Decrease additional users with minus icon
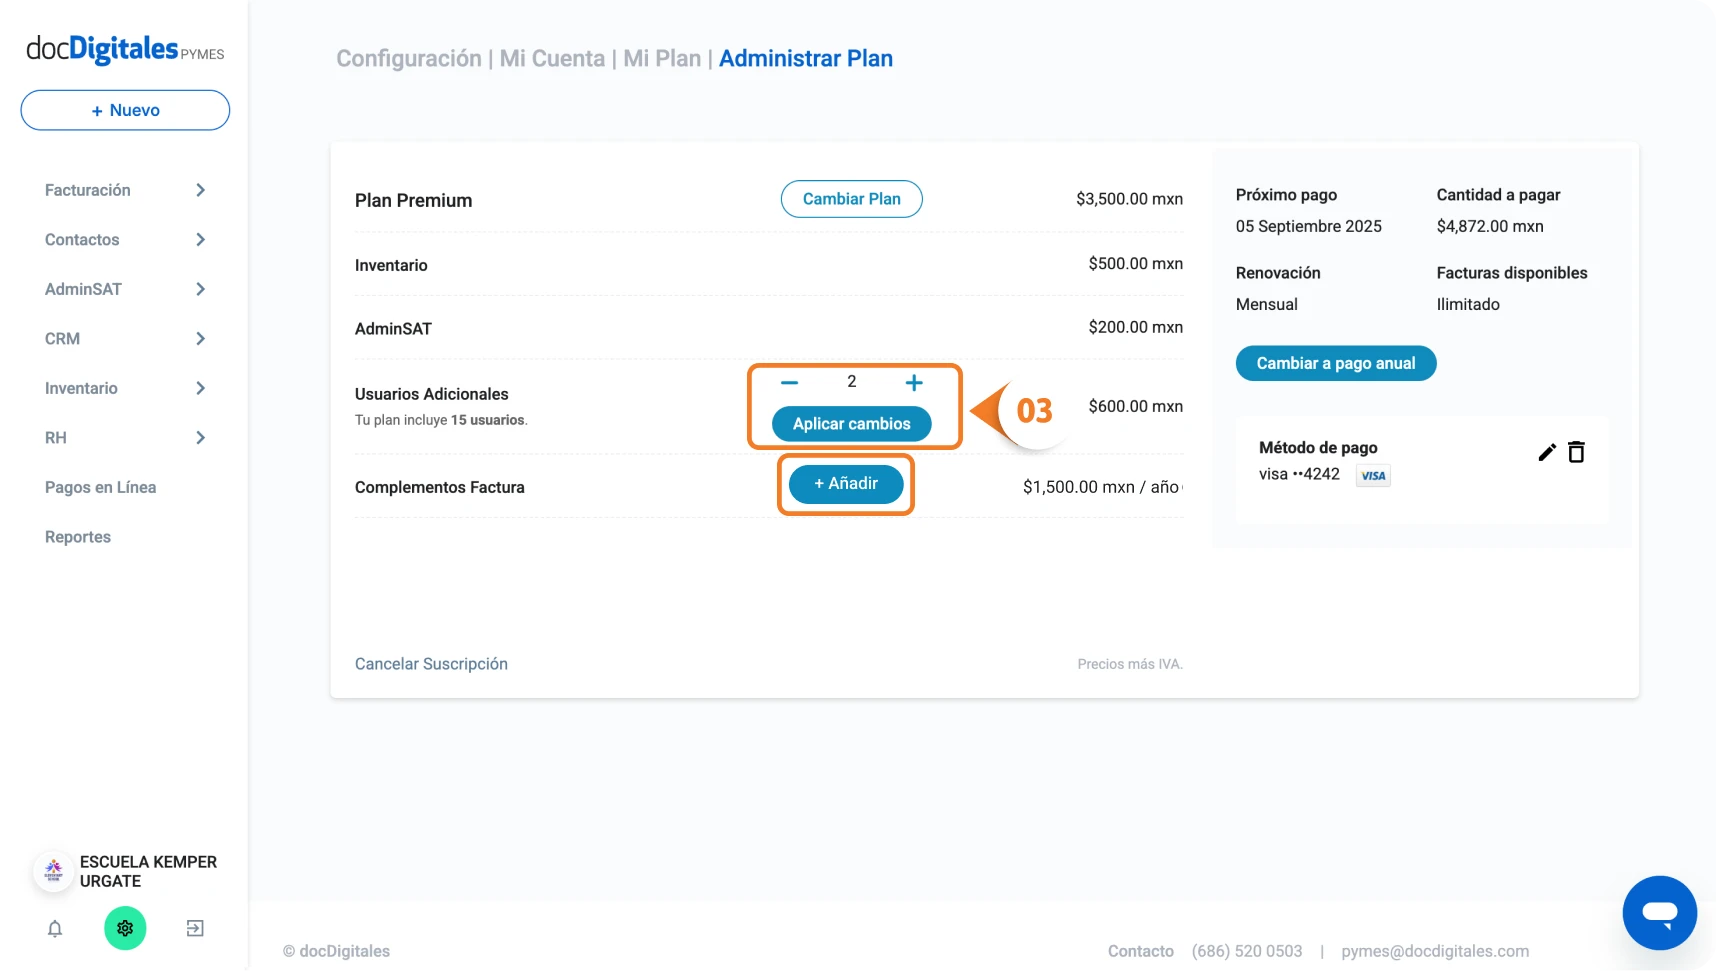The width and height of the screenshot is (1716, 971). click(x=790, y=382)
